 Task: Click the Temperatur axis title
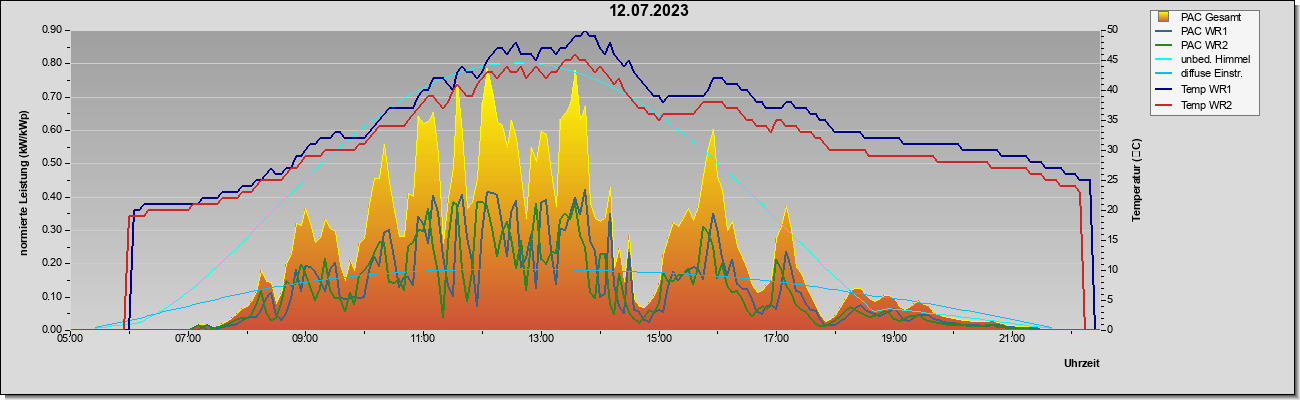pos(1137,180)
